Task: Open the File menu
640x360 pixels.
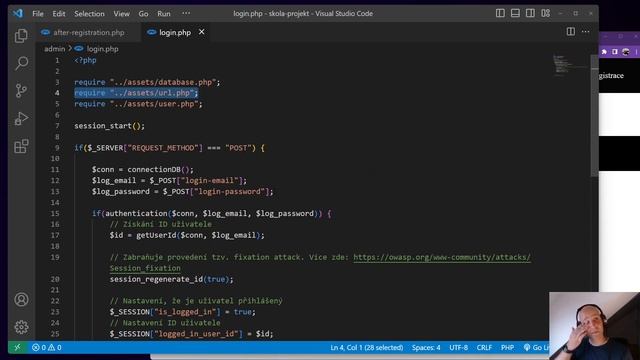Action: tap(38, 13)
